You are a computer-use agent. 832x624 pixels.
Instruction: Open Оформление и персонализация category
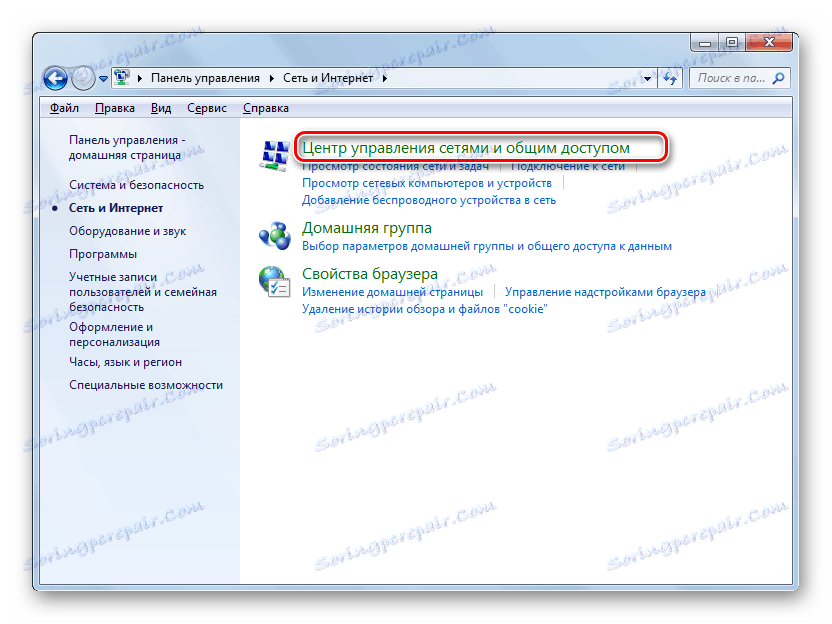(114, 334)
